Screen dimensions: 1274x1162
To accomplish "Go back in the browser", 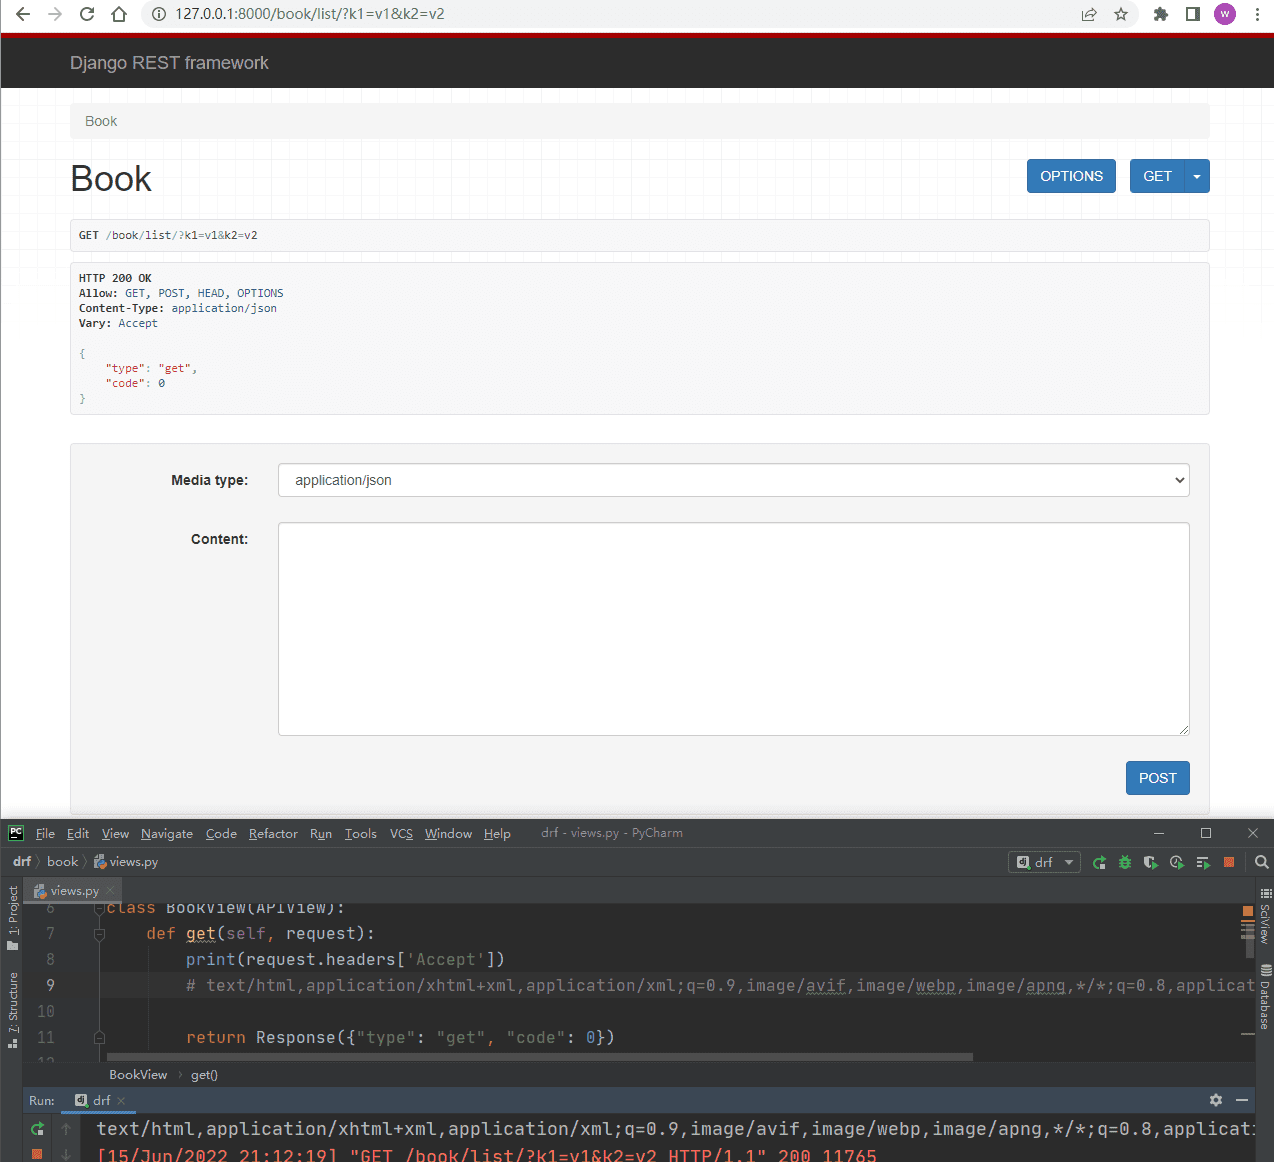I will tap(23, 14).
